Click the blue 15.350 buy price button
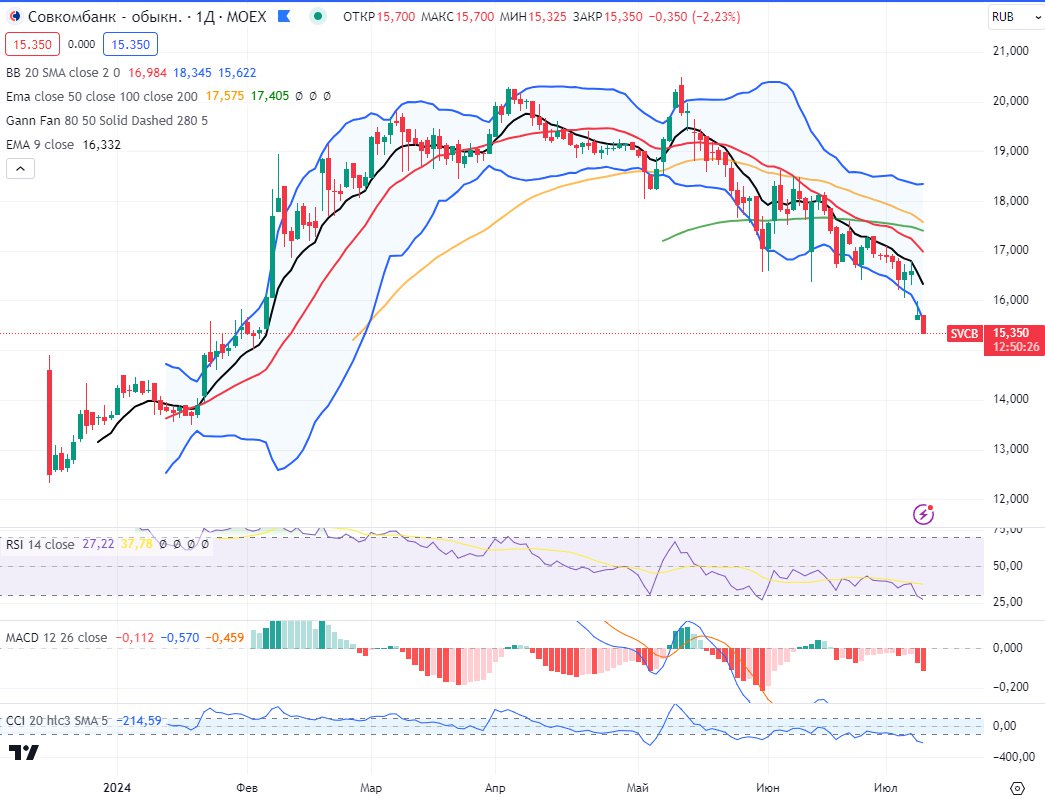 pyautogui.click(x=131, y=45)
